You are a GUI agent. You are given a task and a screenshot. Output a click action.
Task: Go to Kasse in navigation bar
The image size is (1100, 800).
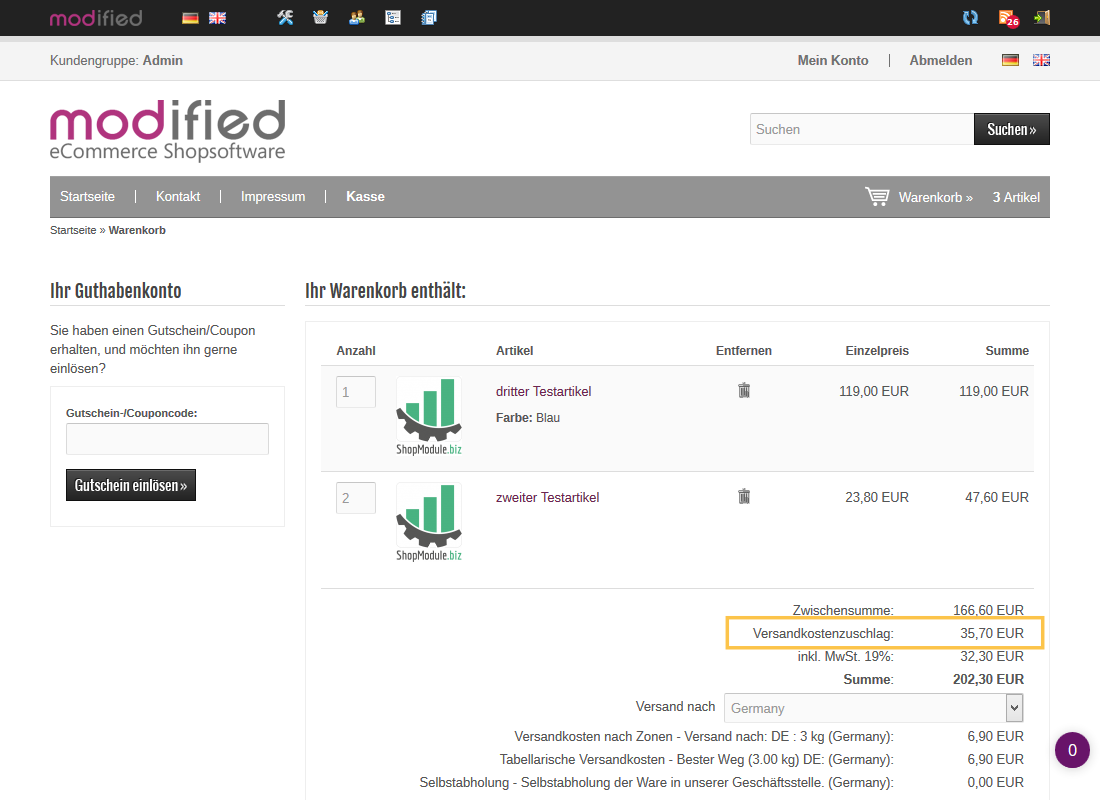pyautogui.click(x=365, y=197)
